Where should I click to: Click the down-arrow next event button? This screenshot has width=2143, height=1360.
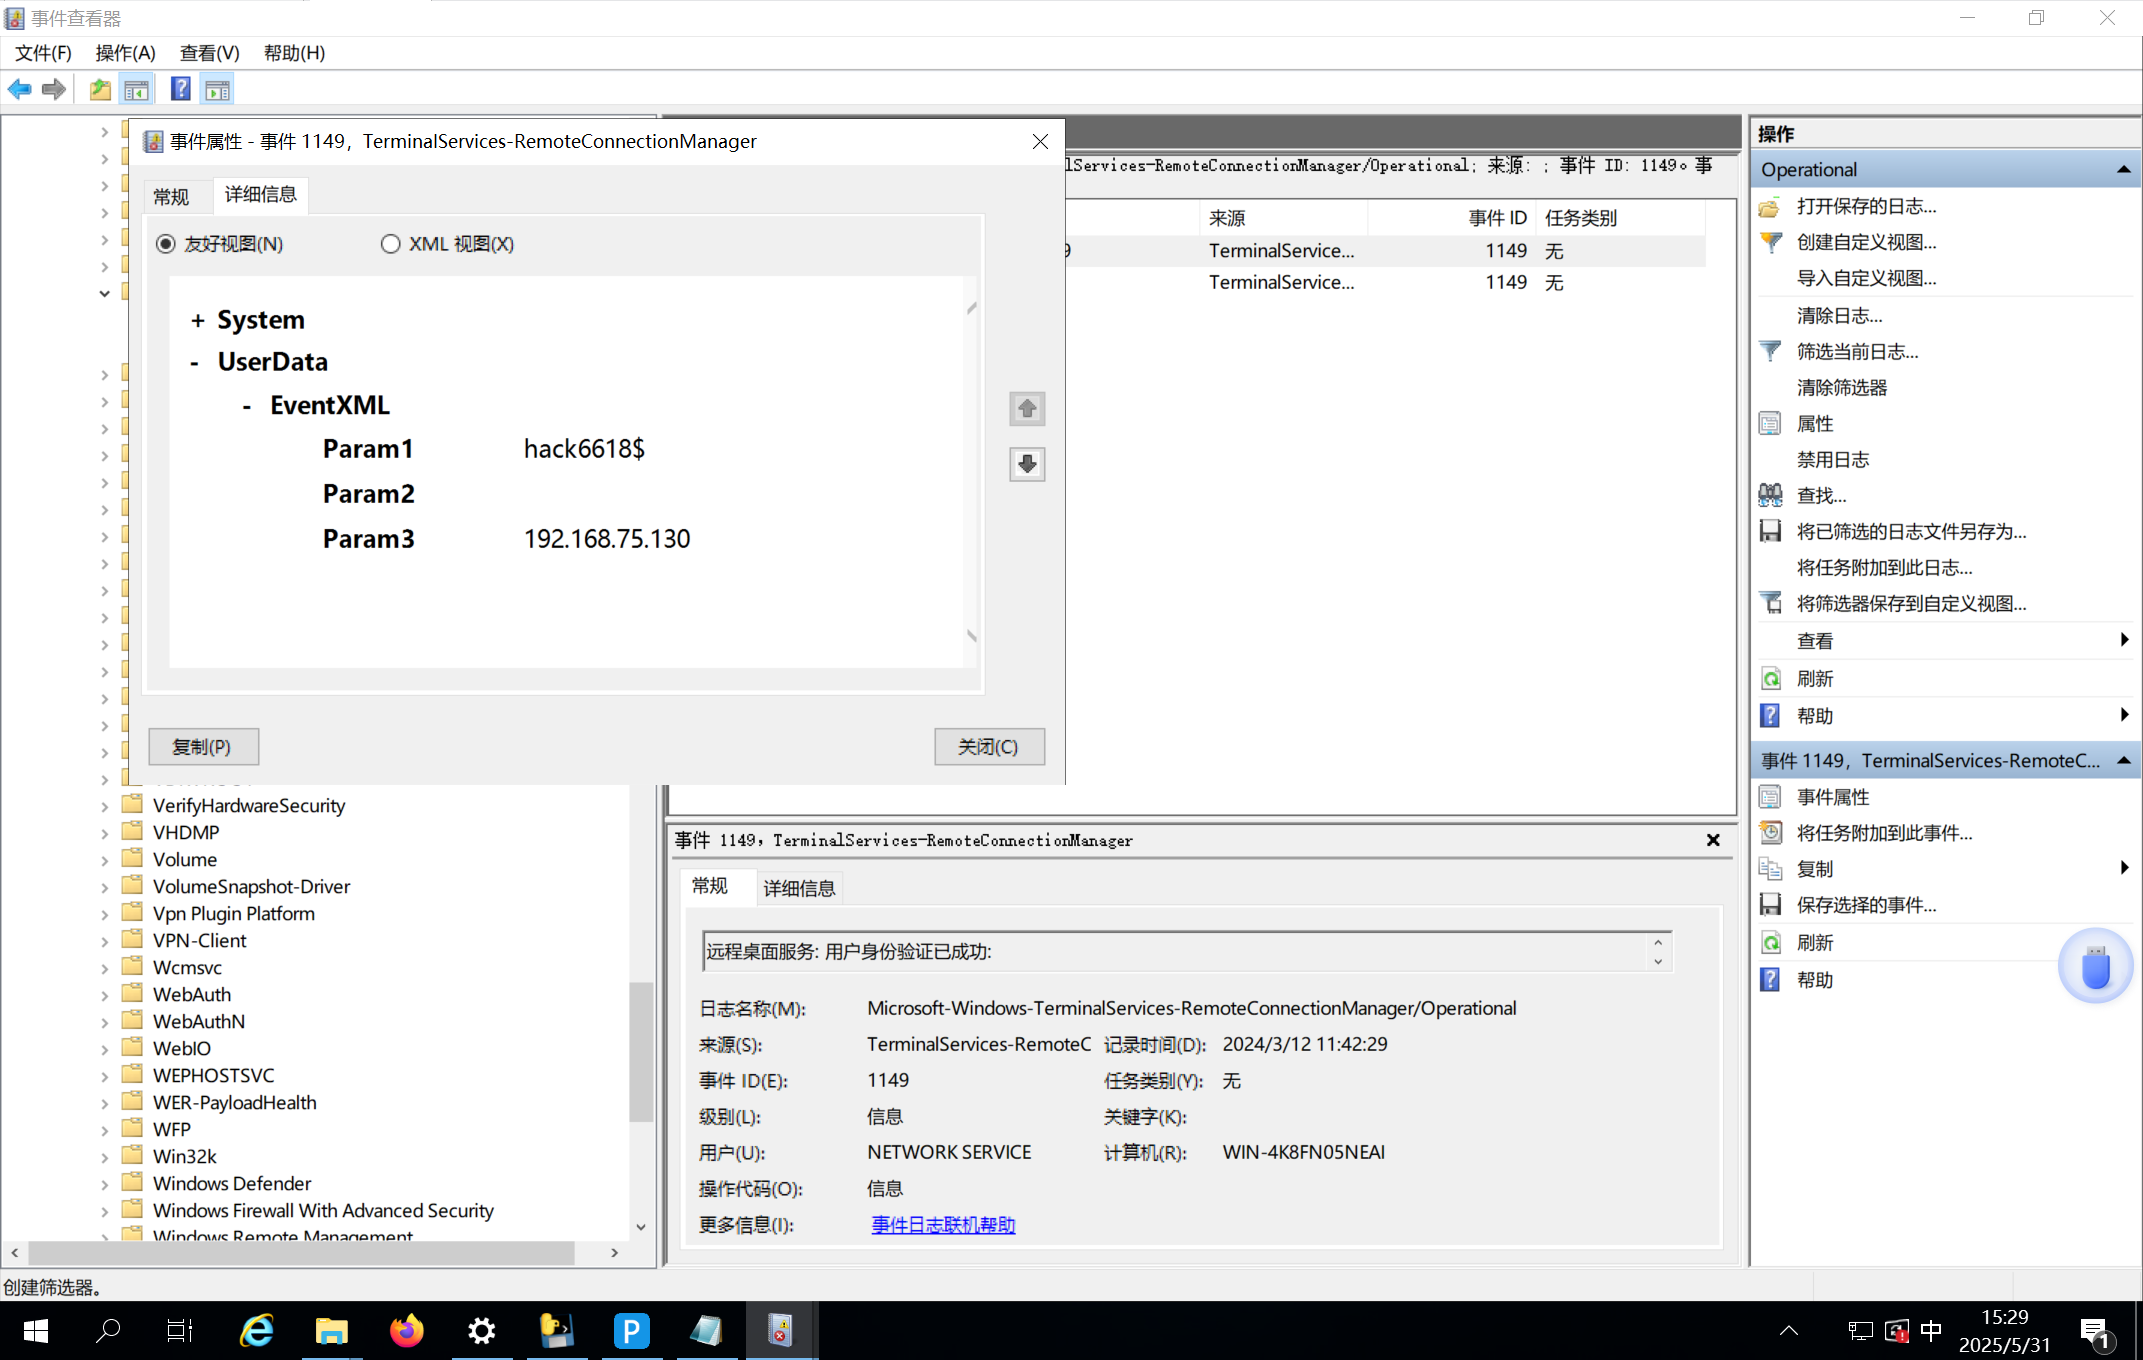tap(1027, 464)
